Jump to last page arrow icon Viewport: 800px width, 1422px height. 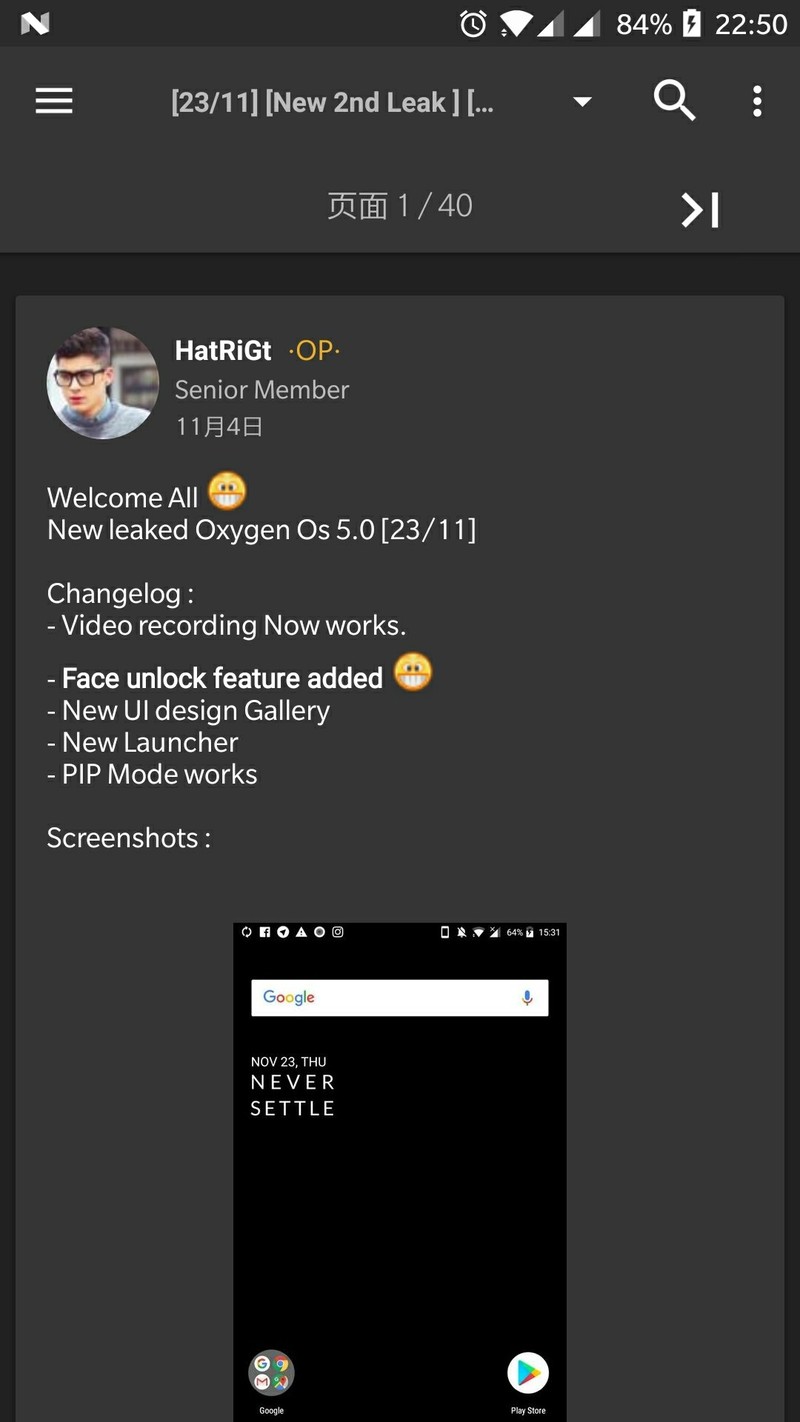click(x=700, y=209)
